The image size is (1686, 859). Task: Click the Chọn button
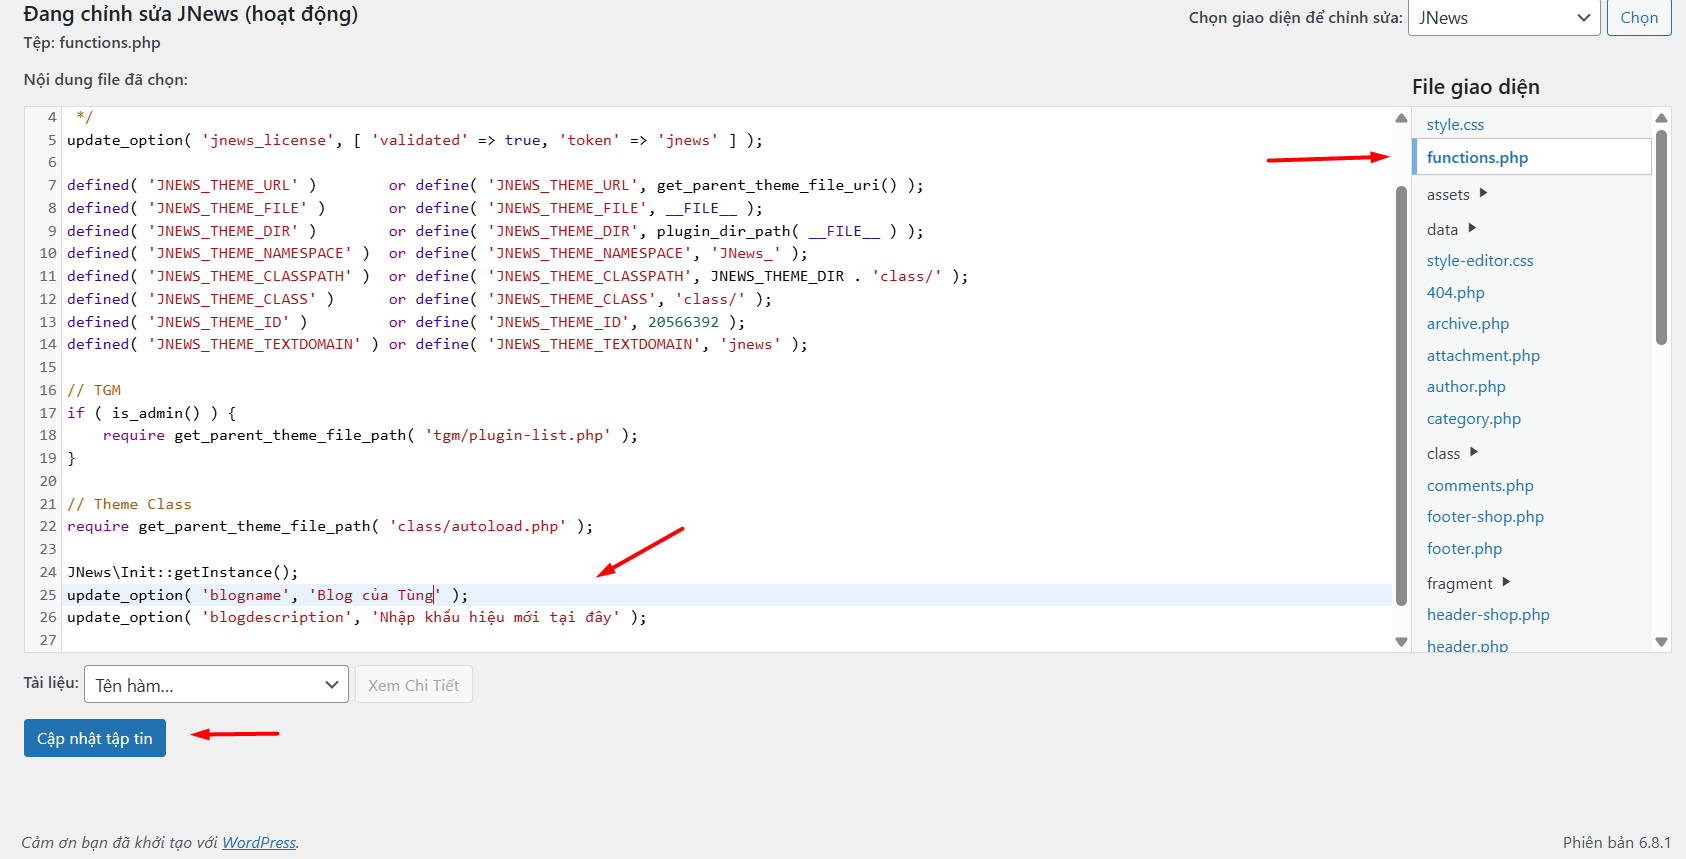[x=1639, y=18]
